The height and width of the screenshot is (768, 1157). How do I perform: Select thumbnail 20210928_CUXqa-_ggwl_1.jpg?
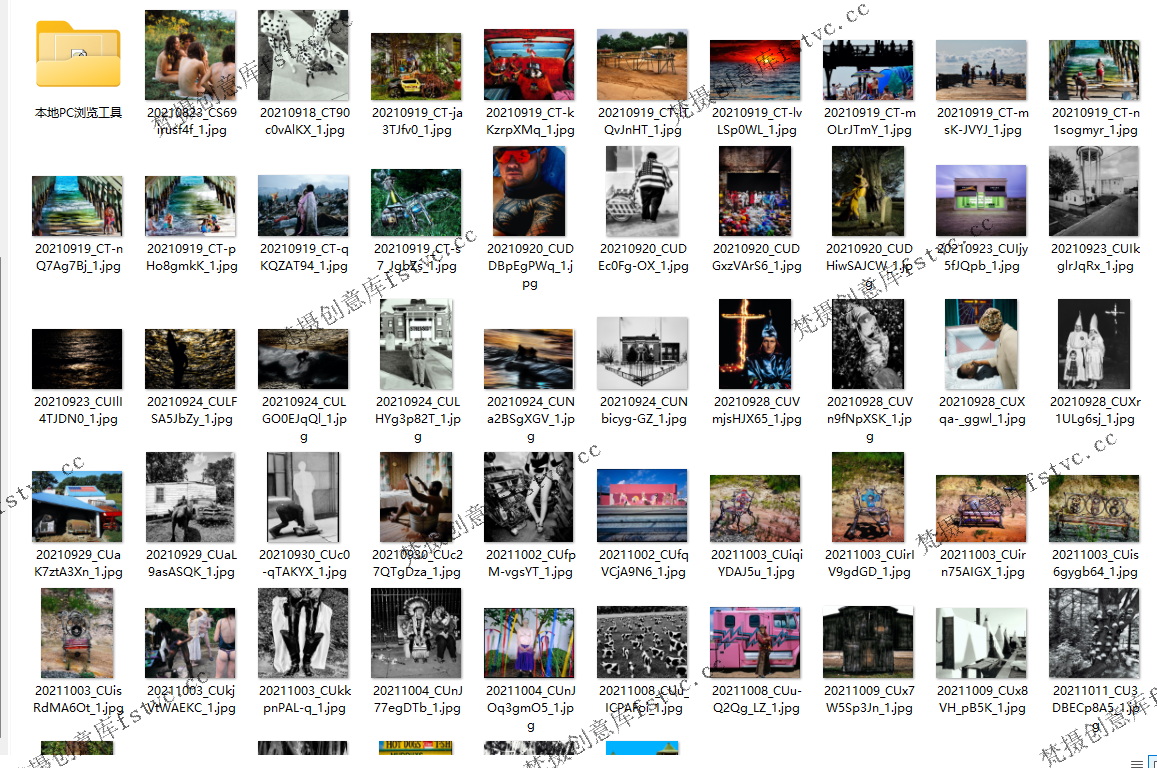(981, 344)
